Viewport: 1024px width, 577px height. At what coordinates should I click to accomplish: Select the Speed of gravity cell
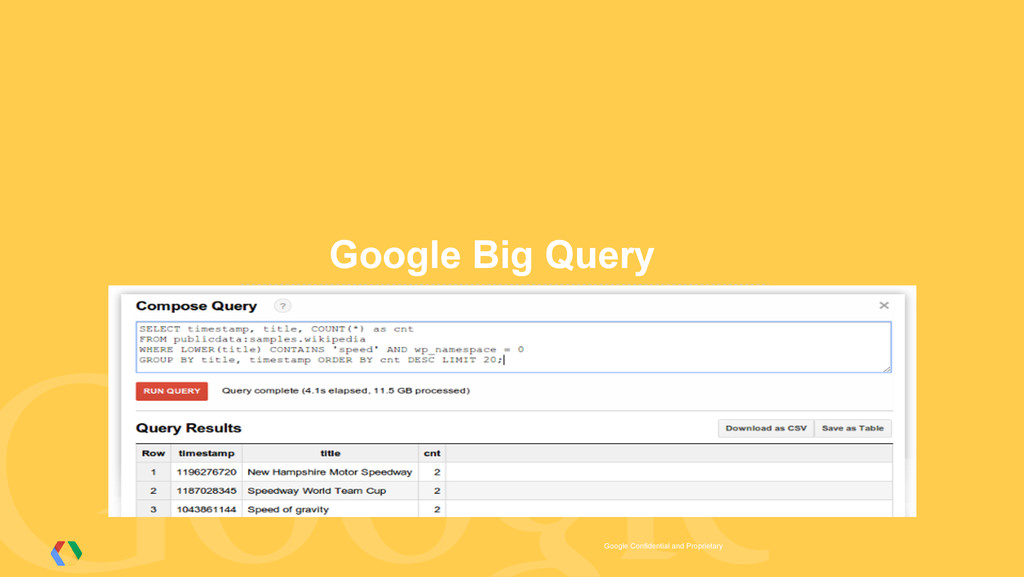click(330, 509)
